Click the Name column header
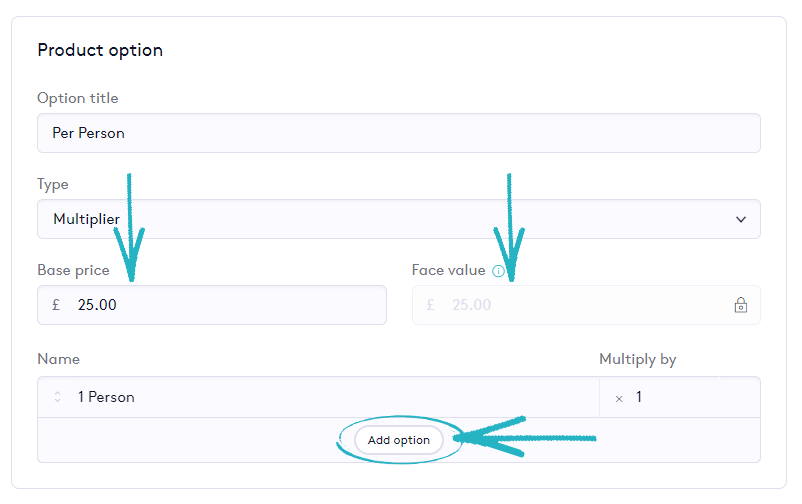Image resolution: width=802 pixels, height=504 pixels. pyautogui.click(x=58, y=359)
